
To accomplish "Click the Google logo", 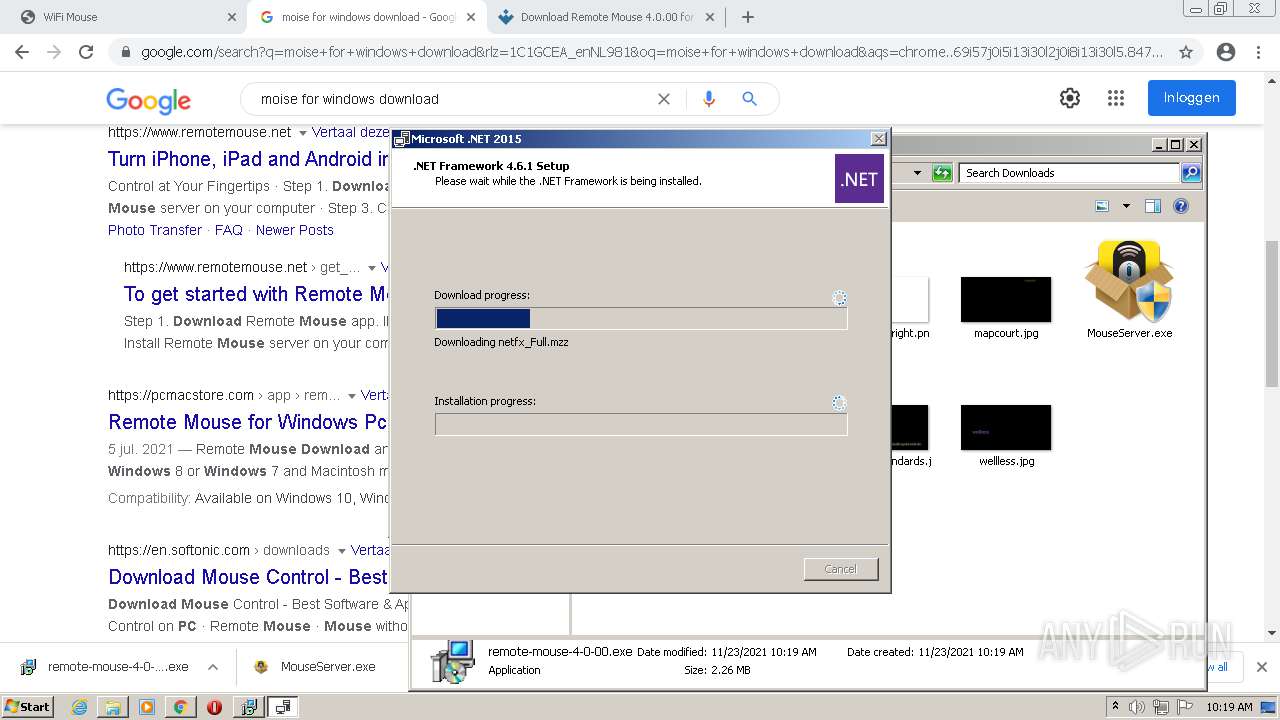I will click(148, 99).
